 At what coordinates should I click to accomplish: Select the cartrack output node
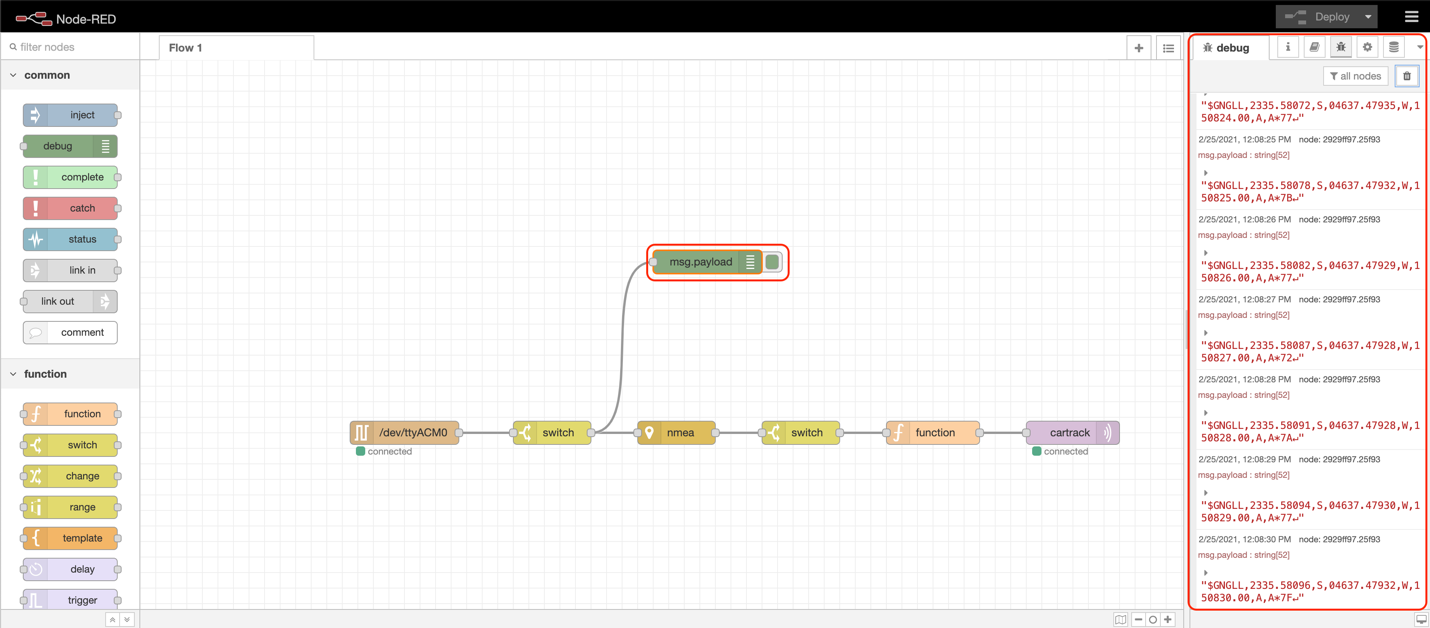point(1073,433)
